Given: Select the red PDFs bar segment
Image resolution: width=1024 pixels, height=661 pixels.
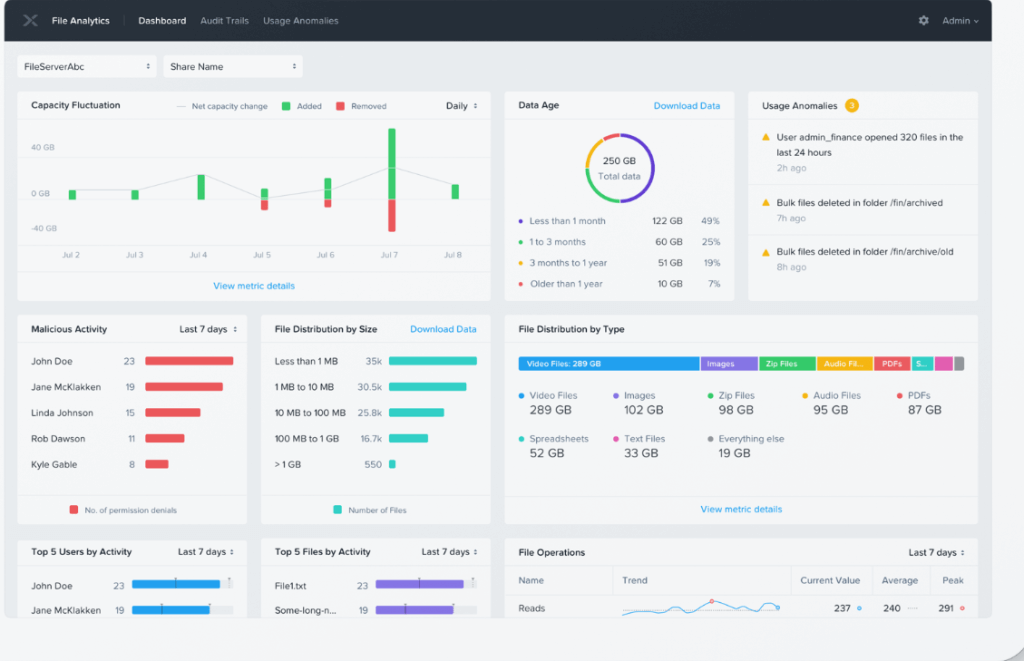Looking at the screenshot, I should click(892, 364).
